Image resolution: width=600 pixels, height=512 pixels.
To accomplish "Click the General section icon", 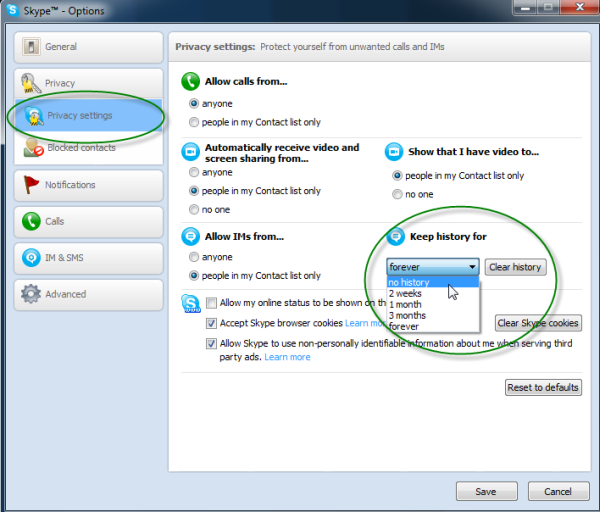I will (x=31, y=47).
